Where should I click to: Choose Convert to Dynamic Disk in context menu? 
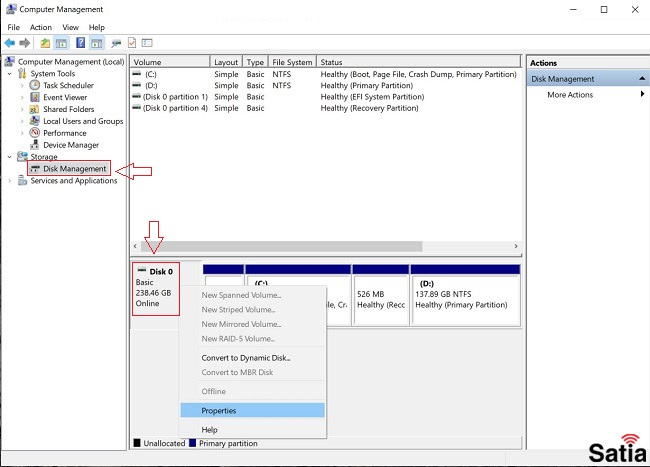coord(252,358)
